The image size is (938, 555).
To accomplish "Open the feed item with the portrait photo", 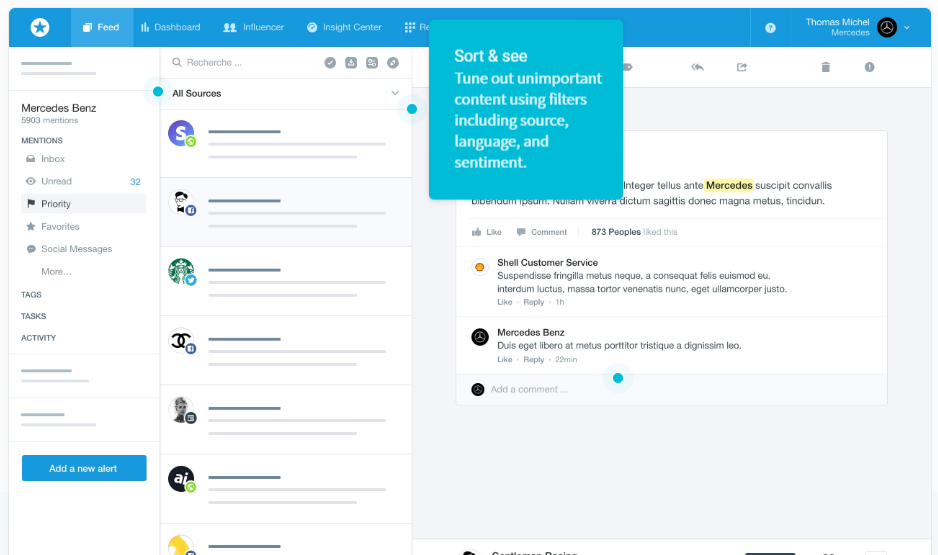I will [286, 420].
